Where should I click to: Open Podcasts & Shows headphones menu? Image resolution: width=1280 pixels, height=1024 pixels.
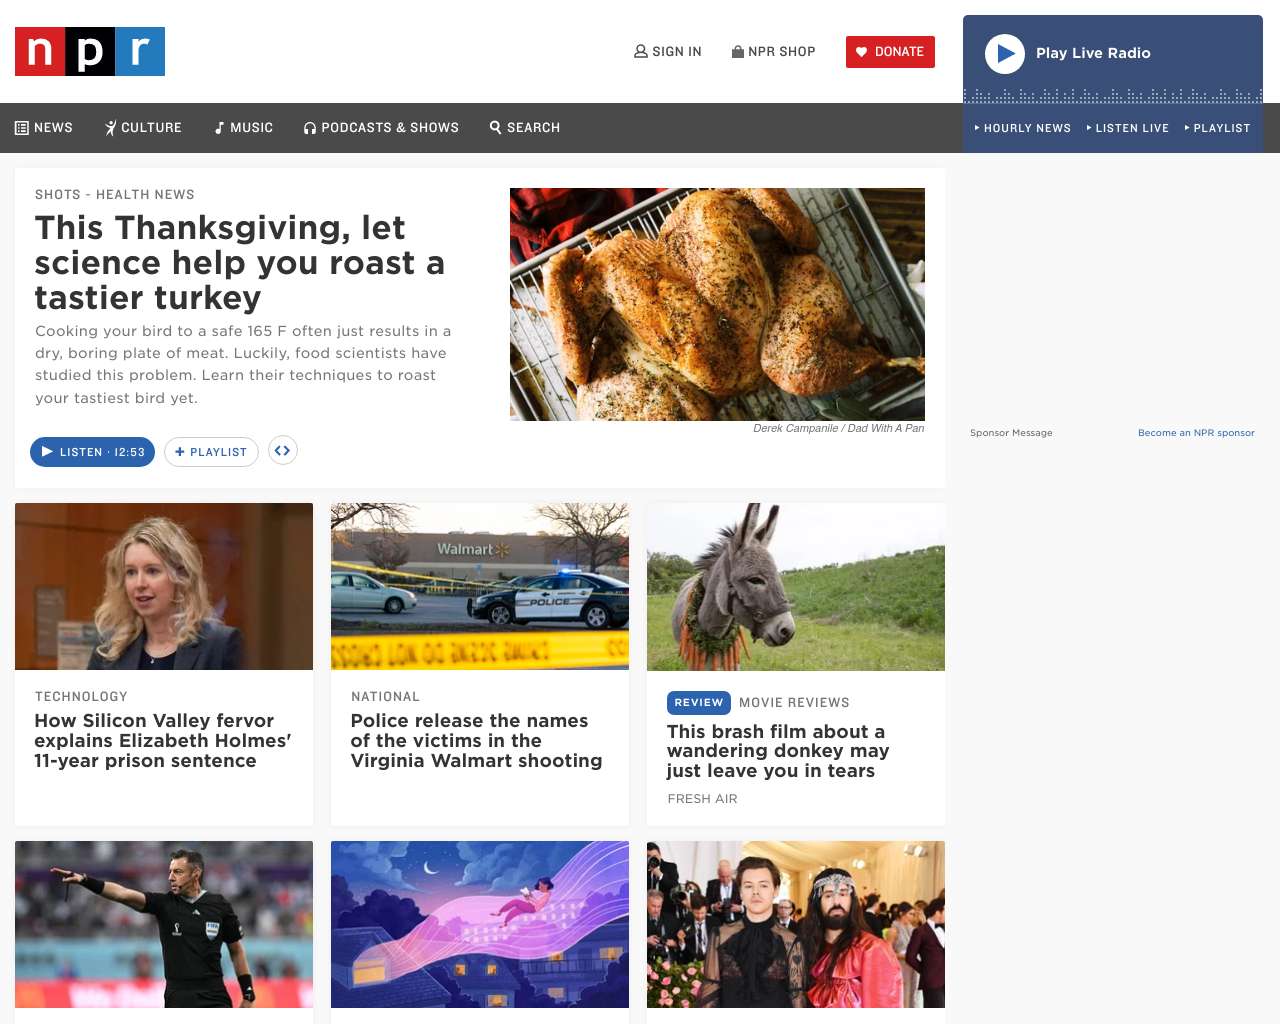[381, 128]
